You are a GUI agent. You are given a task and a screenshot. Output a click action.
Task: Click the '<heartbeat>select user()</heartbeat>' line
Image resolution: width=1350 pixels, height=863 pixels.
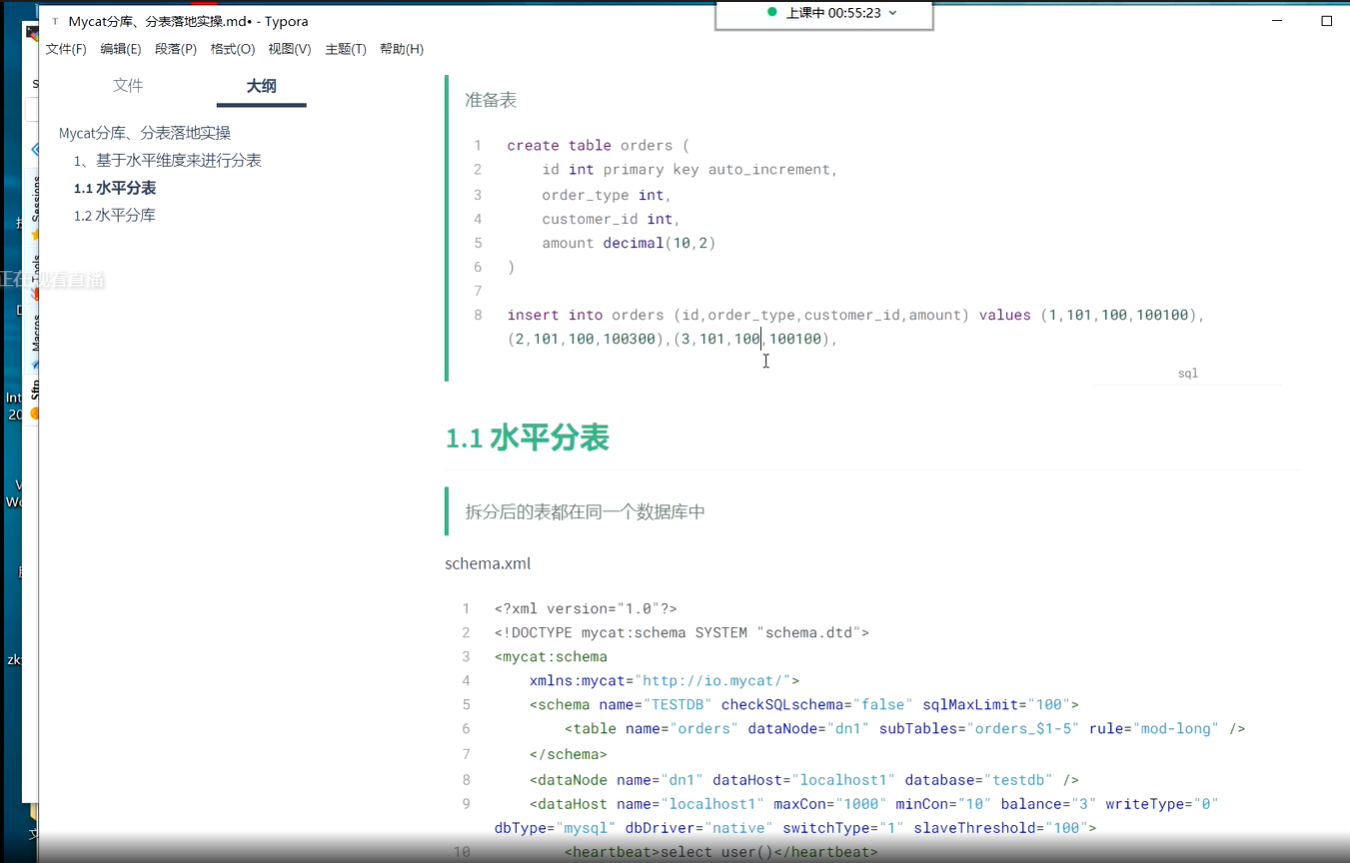click(x=720, y=852)
